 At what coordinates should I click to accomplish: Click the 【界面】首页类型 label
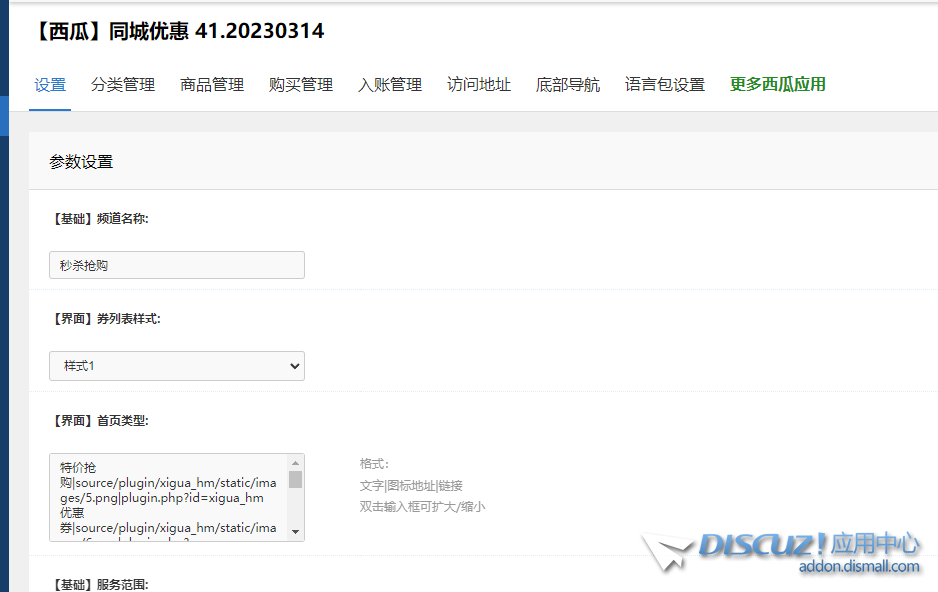(x=99, y=421)
